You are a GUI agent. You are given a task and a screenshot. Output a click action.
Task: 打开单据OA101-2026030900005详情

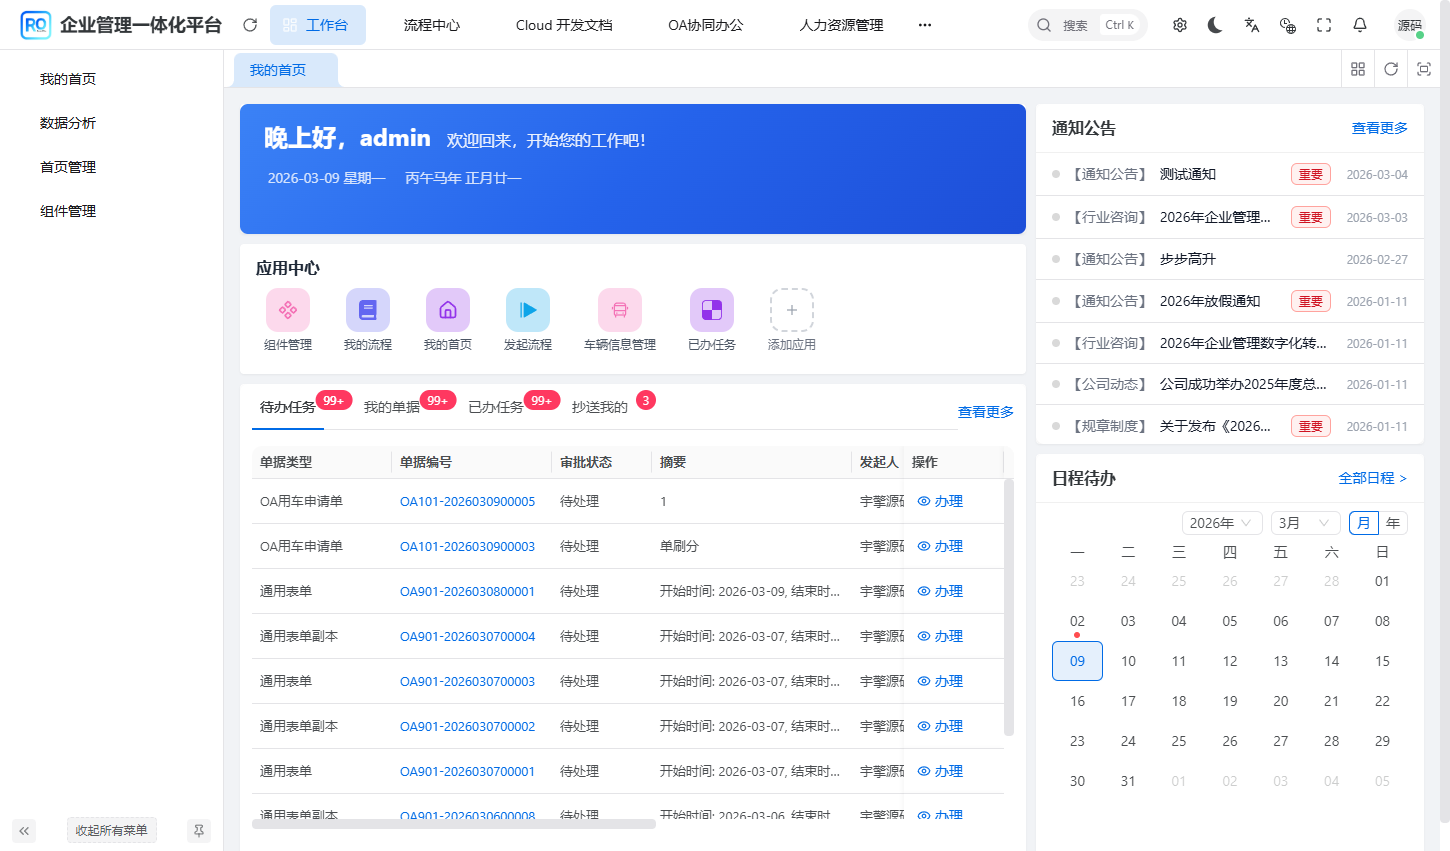pyautogui.click(x=467, y=500)
